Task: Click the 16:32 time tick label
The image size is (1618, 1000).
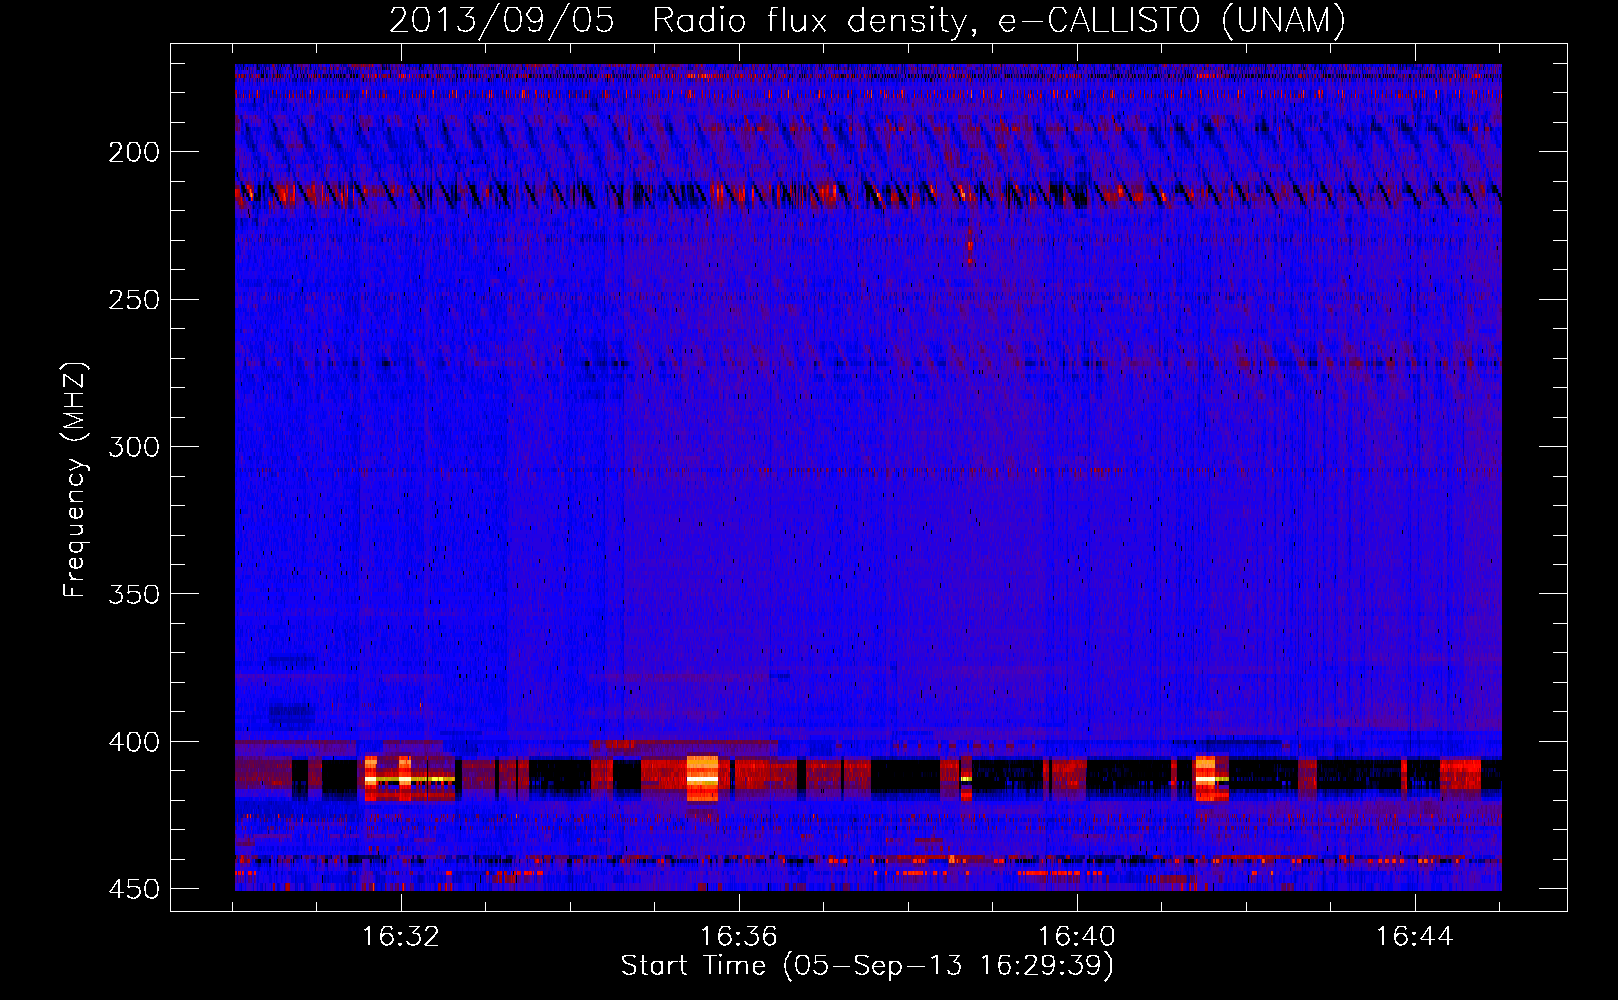Action: click(x=401, y=937)
